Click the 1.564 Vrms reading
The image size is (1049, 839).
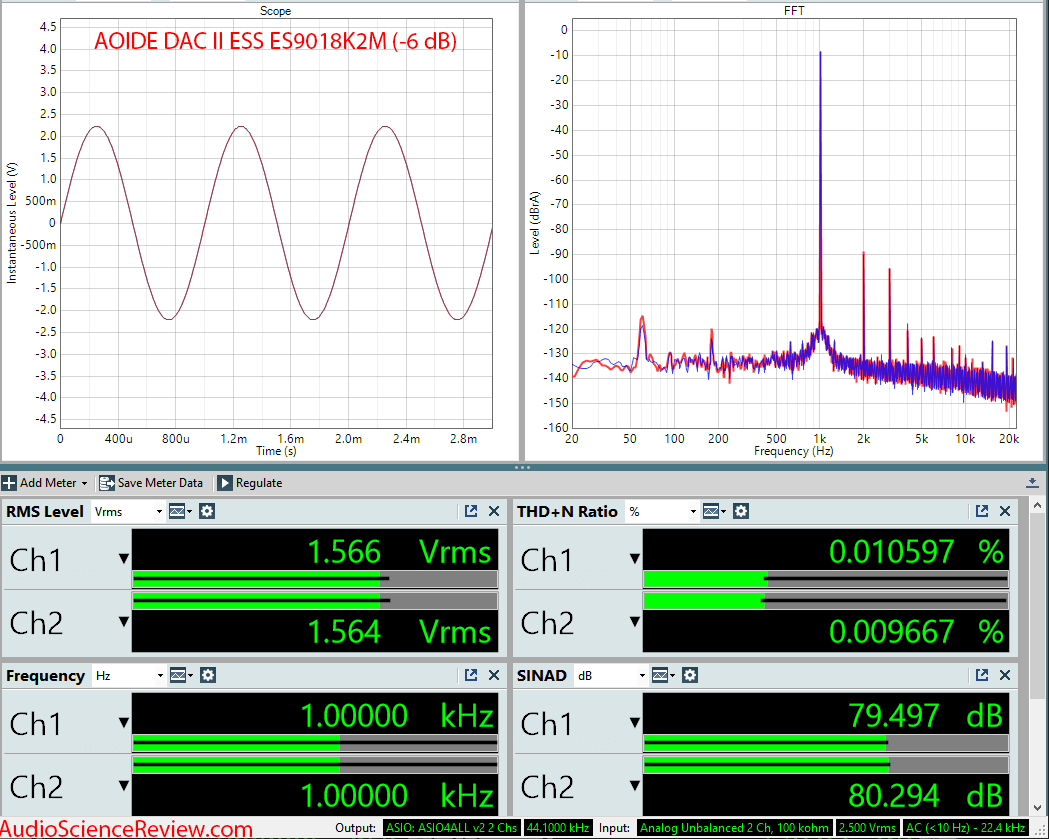[399, 632]
